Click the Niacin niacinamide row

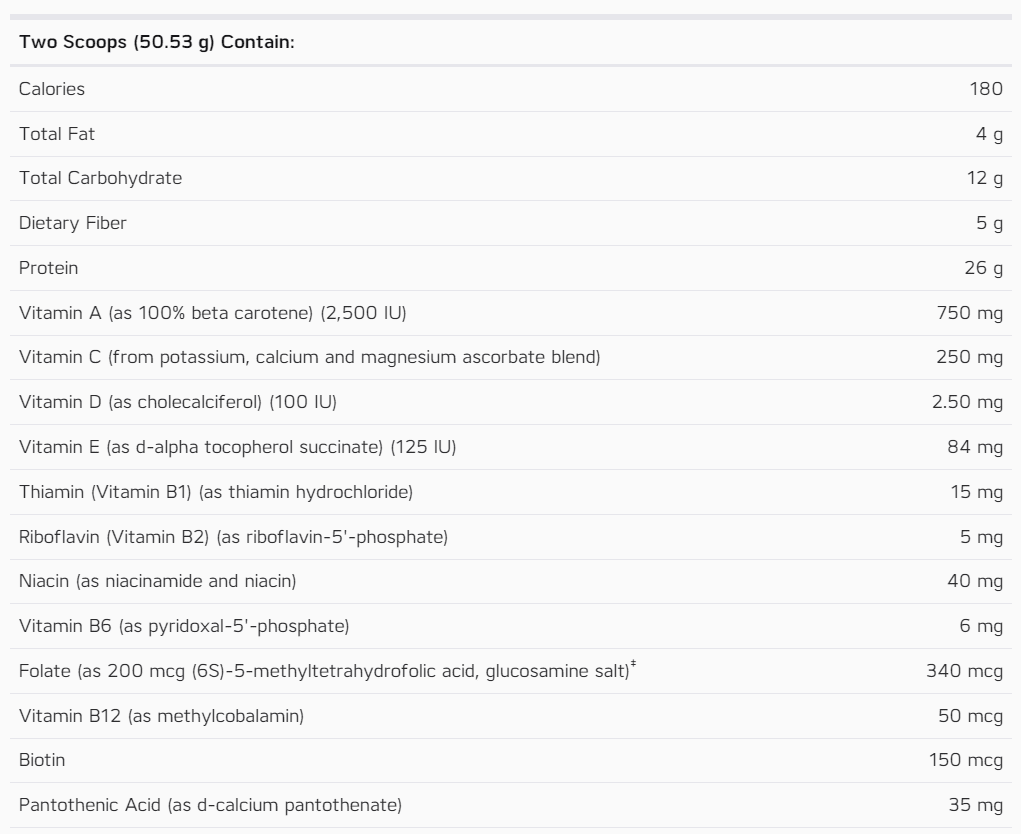click(510, 581)
